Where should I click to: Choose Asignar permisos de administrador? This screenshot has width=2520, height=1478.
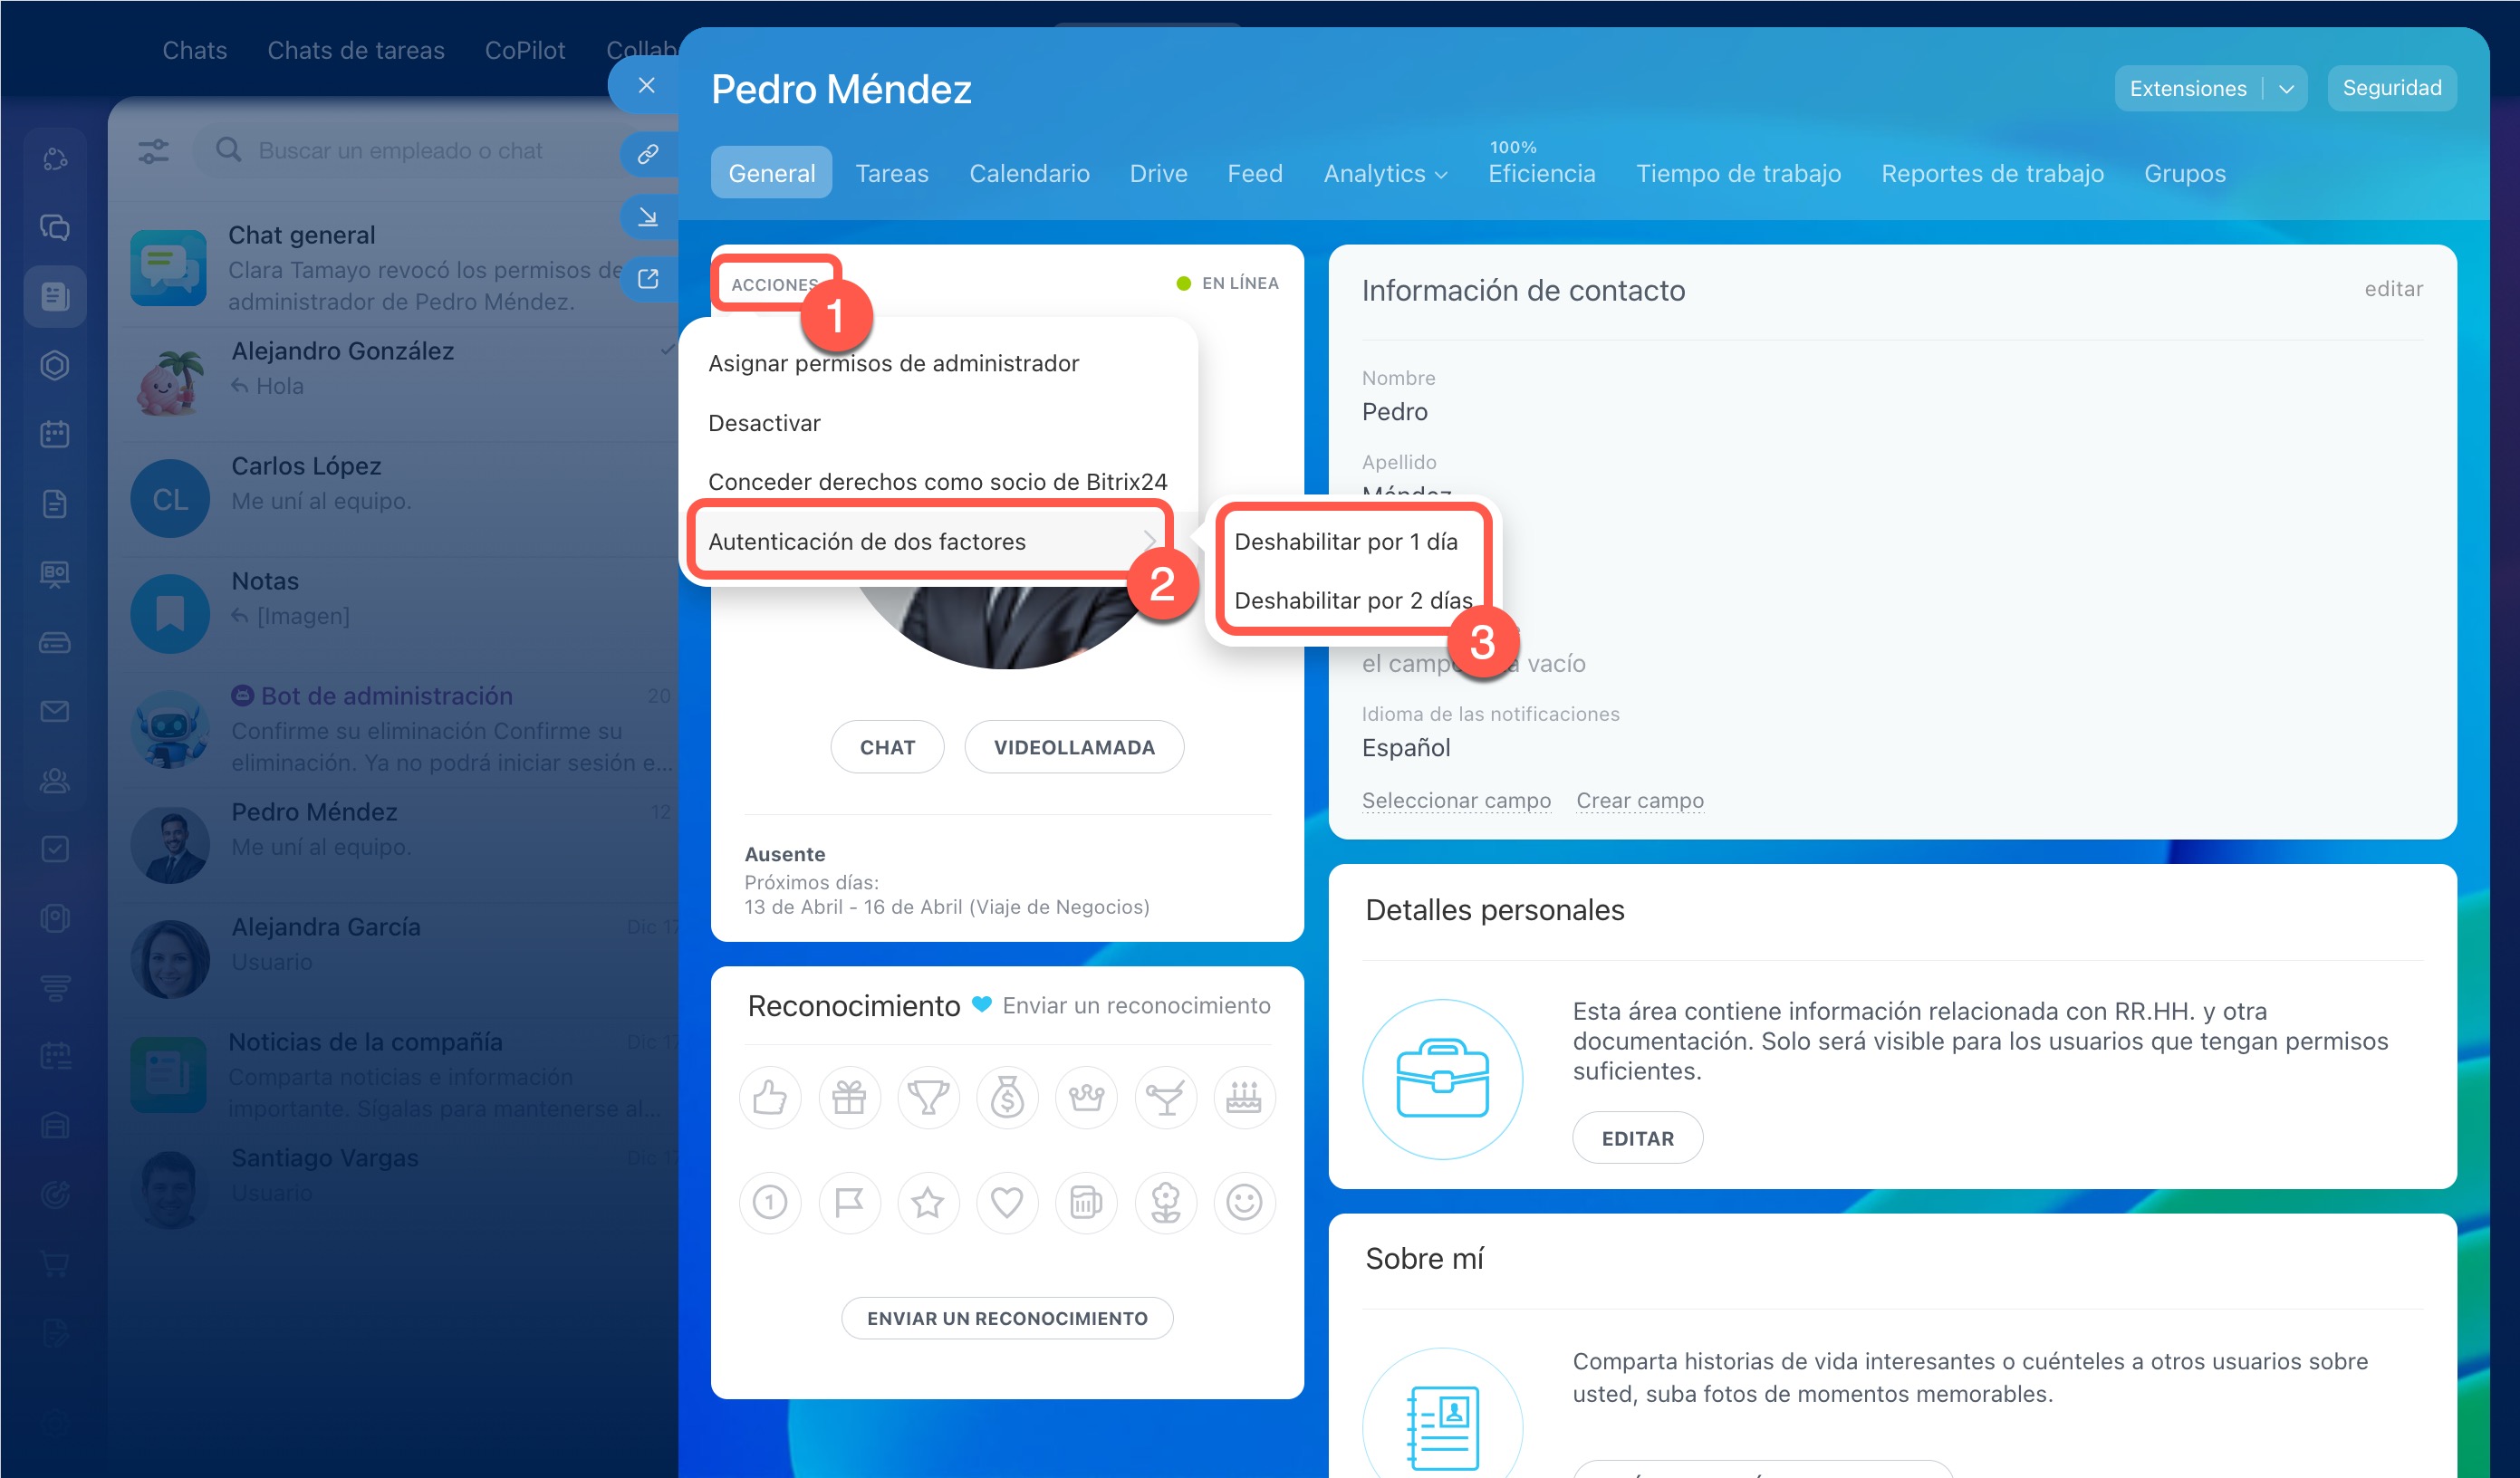point(893,363)
